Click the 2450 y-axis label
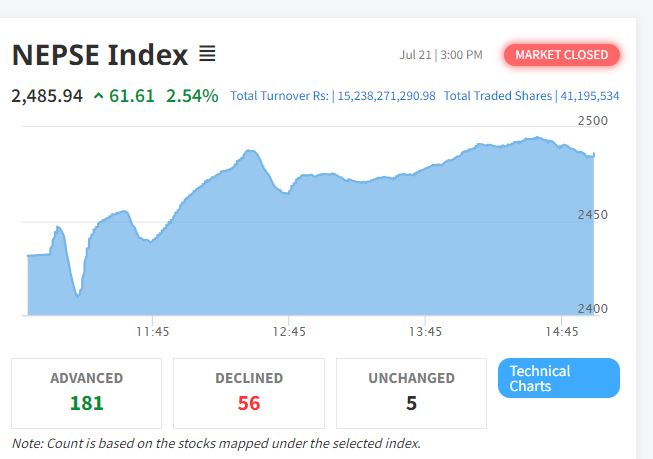 pos(592,215)
